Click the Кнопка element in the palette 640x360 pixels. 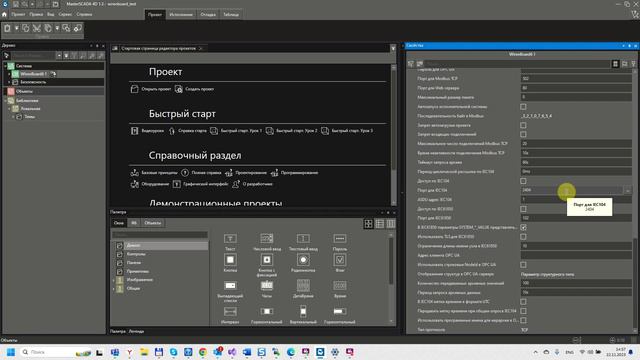tap(230, 262)
